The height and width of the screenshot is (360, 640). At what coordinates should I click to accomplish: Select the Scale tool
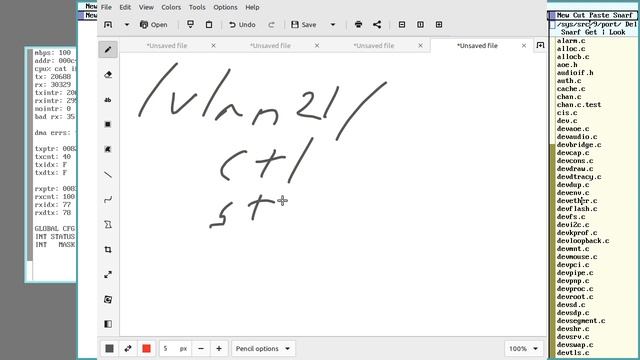coord(108,274)
